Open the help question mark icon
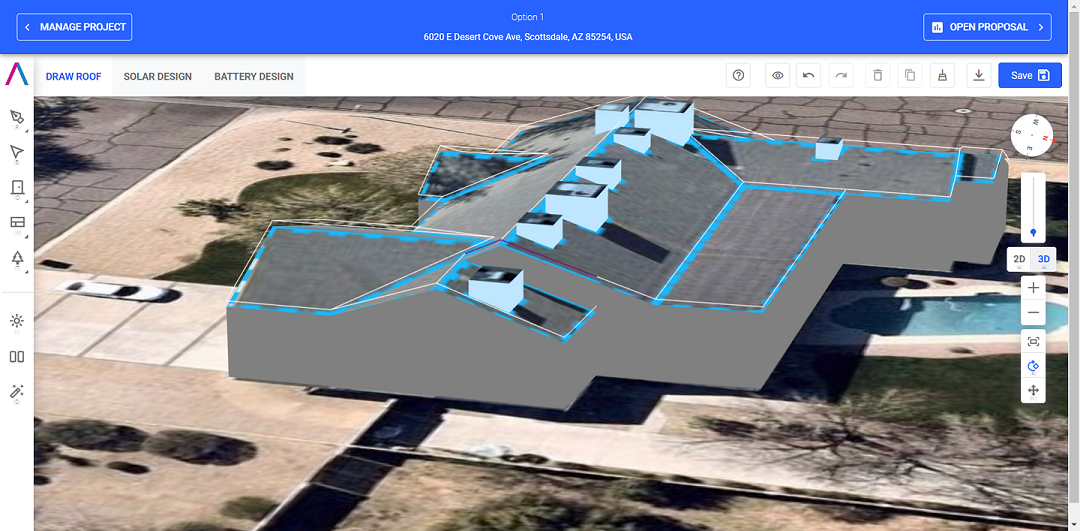 [x=739, y=76]
